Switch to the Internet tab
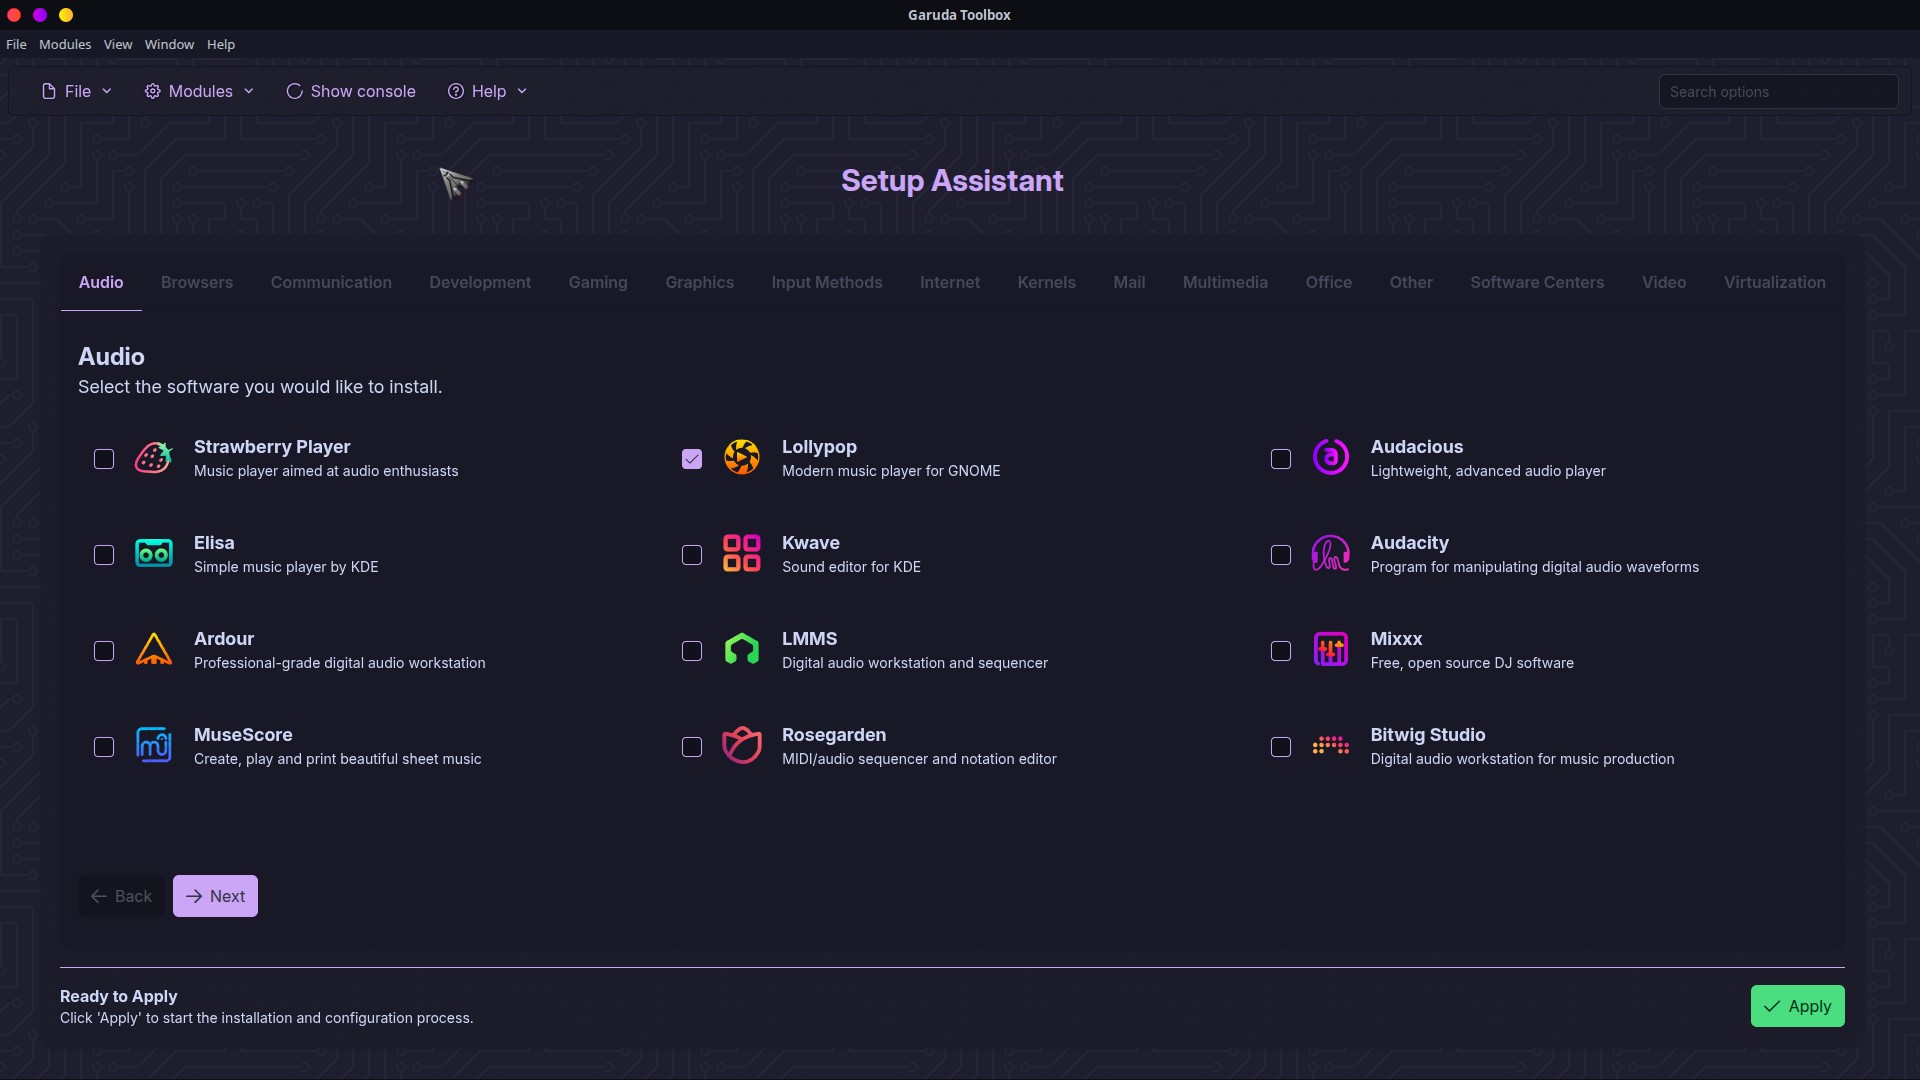1920x1080 pixels. pyautogui.click(x=950, y=283)
